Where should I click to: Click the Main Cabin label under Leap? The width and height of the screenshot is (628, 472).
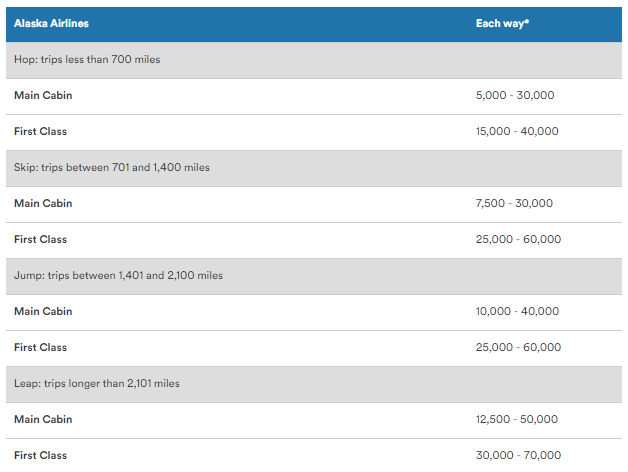click(43, 419)
